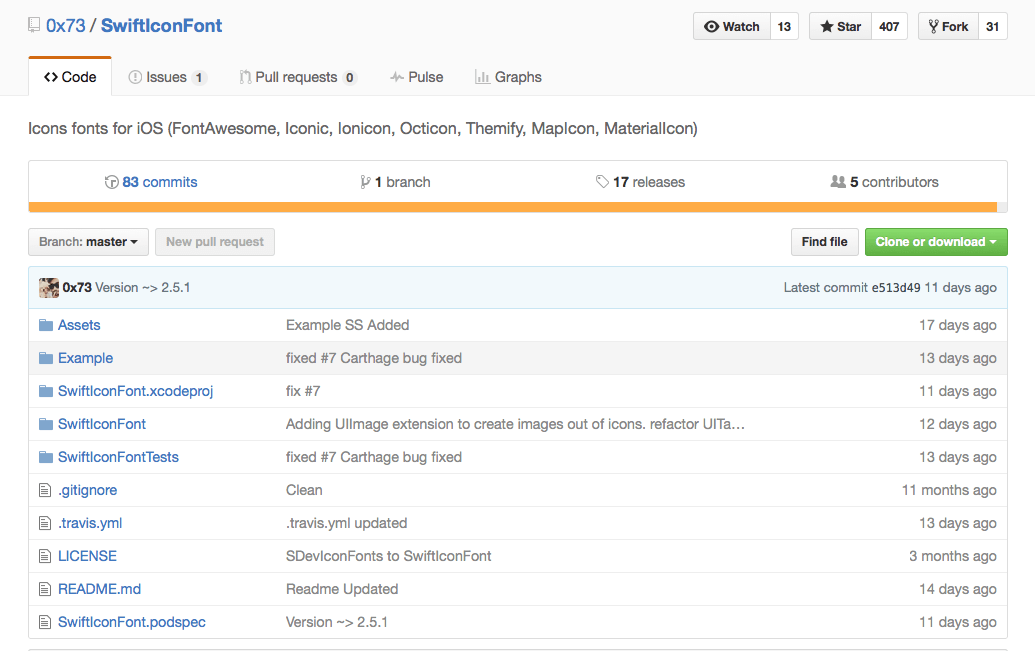1035x651 pixels.
Task: Click the 0x73 avatar in latest commit row
Action: click(x=48, y=288)
